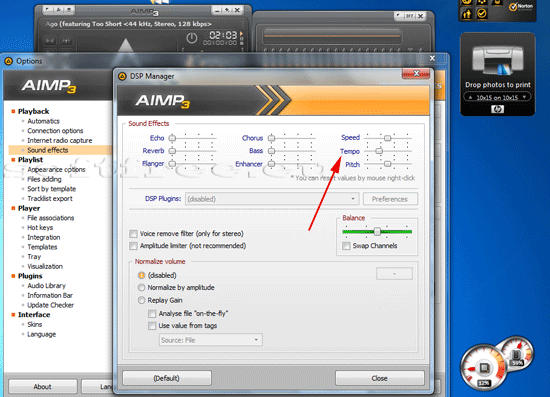Click the Options window title icon
This screenshot has height=397, width=550.
tap(8, 61)
